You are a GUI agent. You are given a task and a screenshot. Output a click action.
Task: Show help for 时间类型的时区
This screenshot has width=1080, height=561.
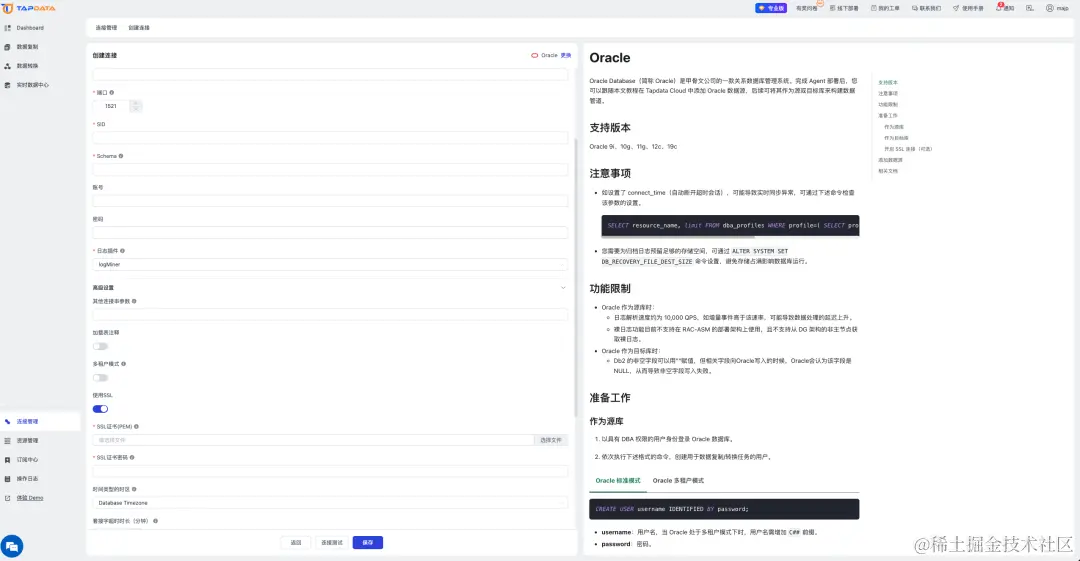tap(134, 489)
